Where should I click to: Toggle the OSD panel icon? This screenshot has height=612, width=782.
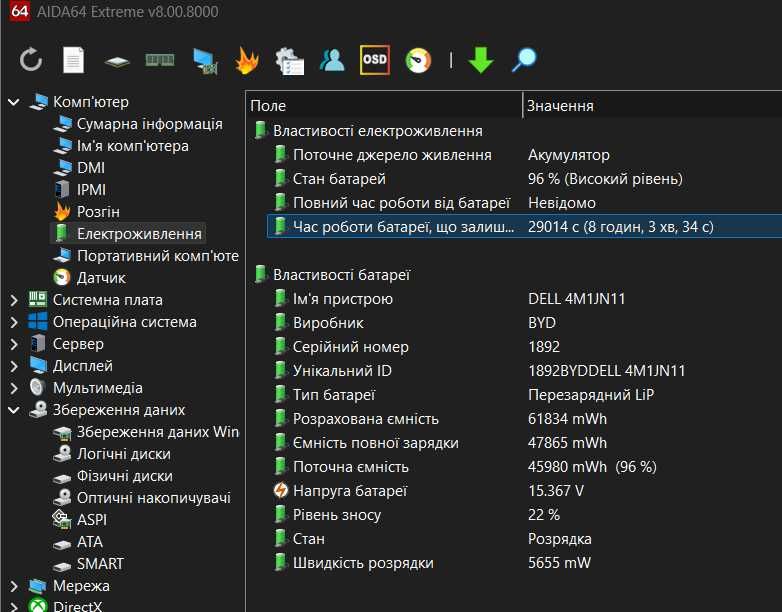pyautogui.click(x=375, y=60)
